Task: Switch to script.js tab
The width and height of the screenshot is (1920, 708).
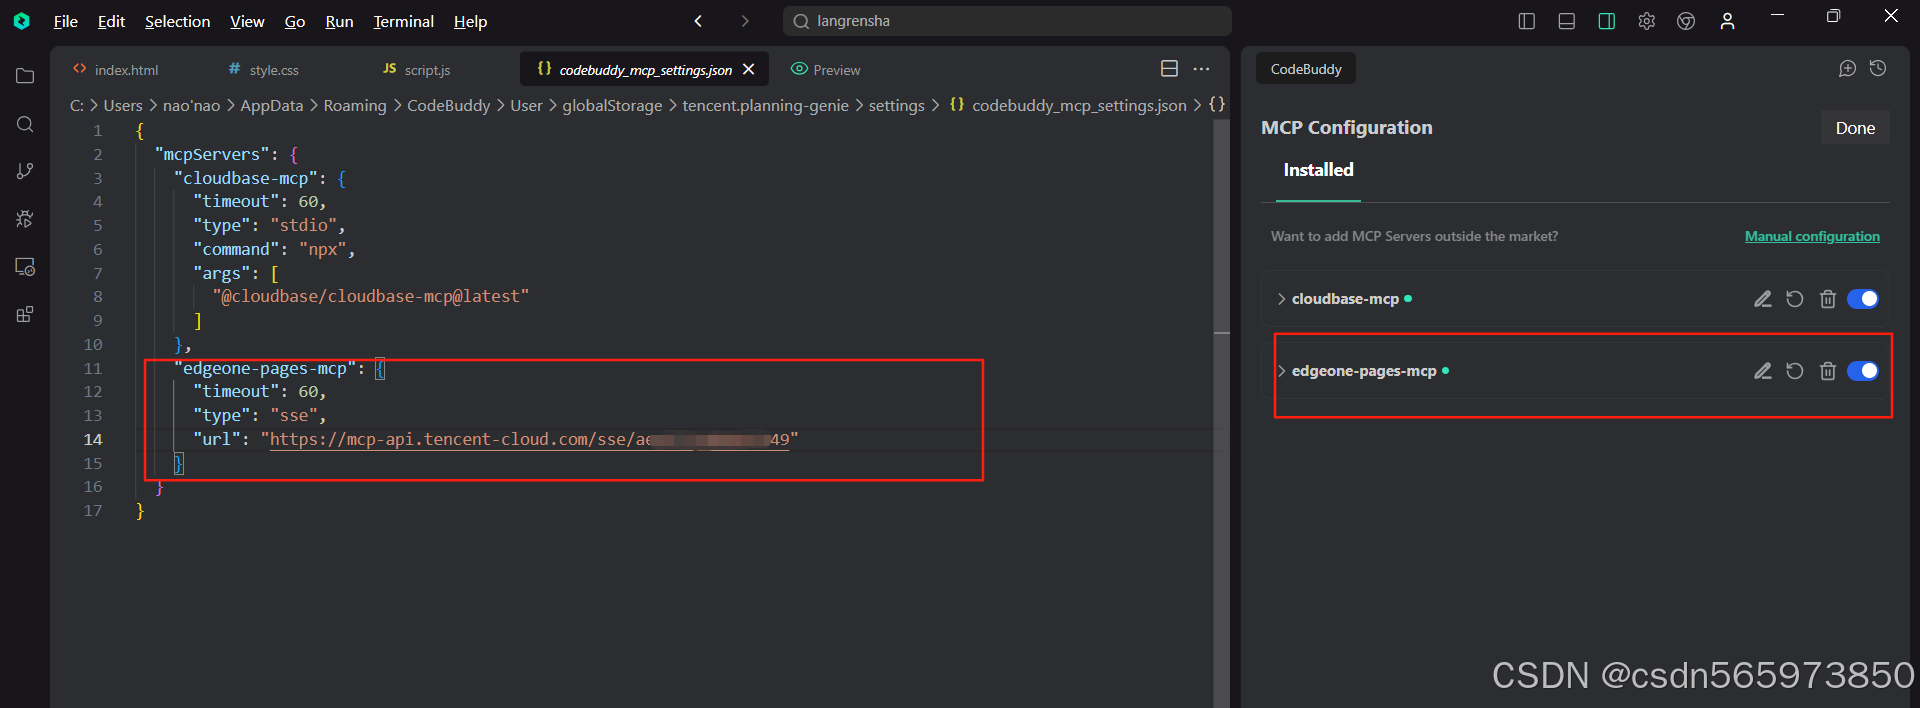Action: pyautogui.click(x=417, y=70)
